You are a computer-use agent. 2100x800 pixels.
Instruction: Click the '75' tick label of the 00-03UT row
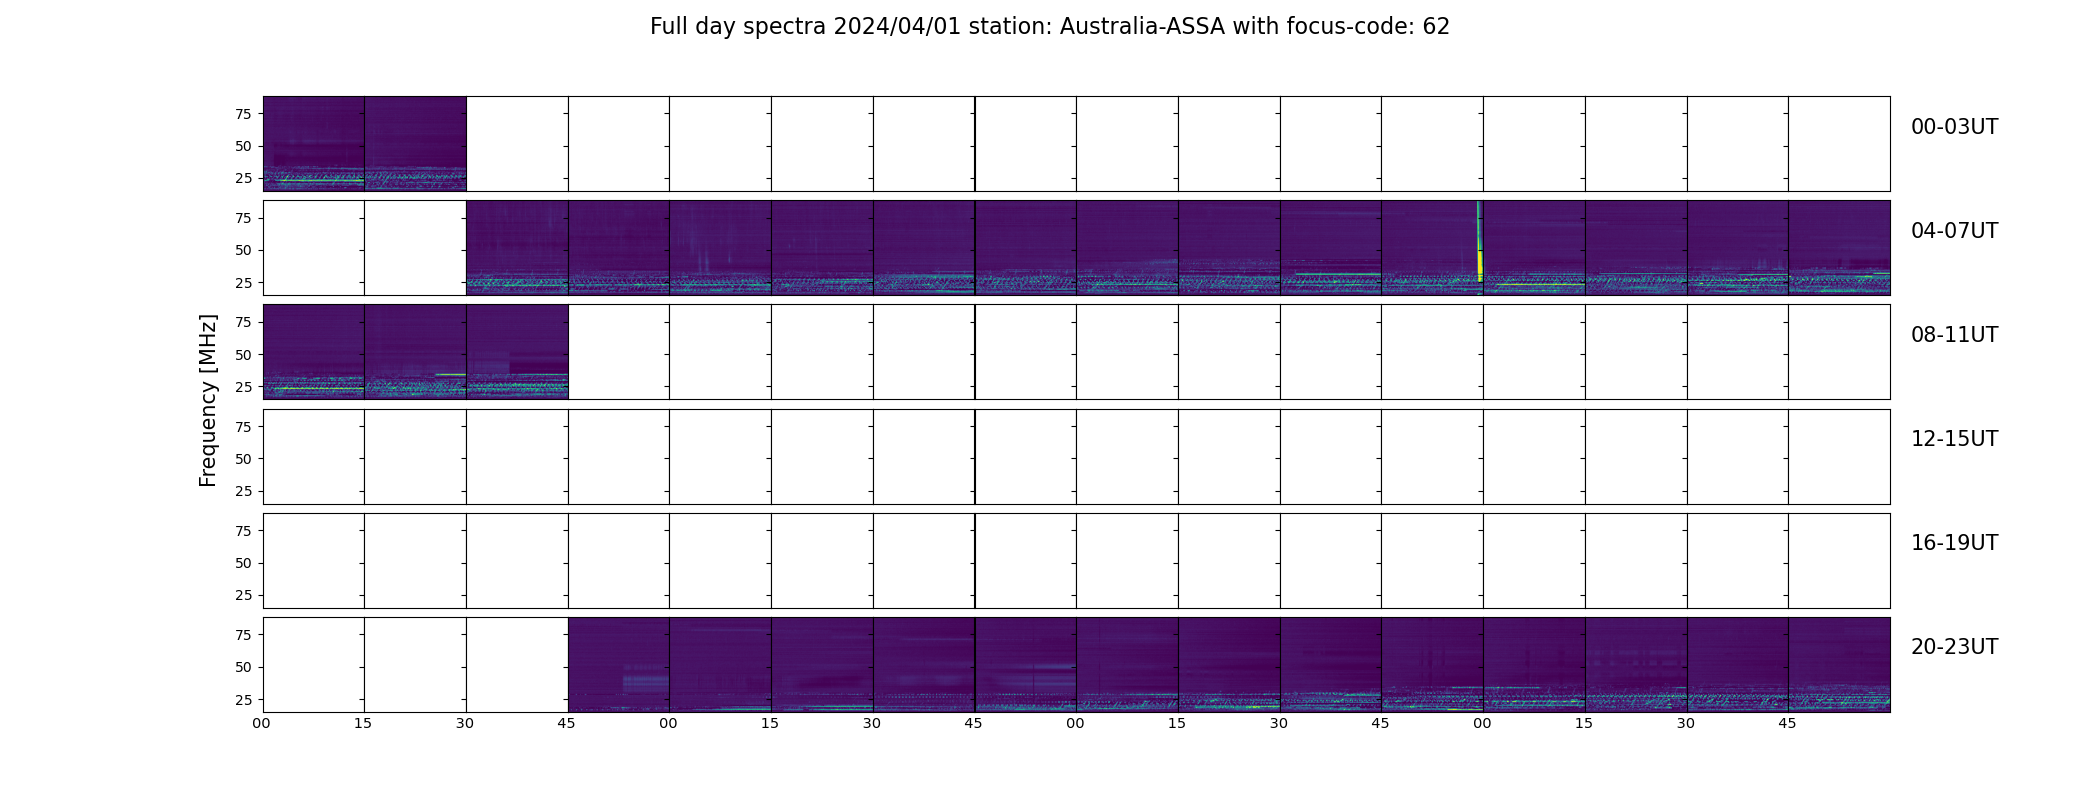[243, 114]
